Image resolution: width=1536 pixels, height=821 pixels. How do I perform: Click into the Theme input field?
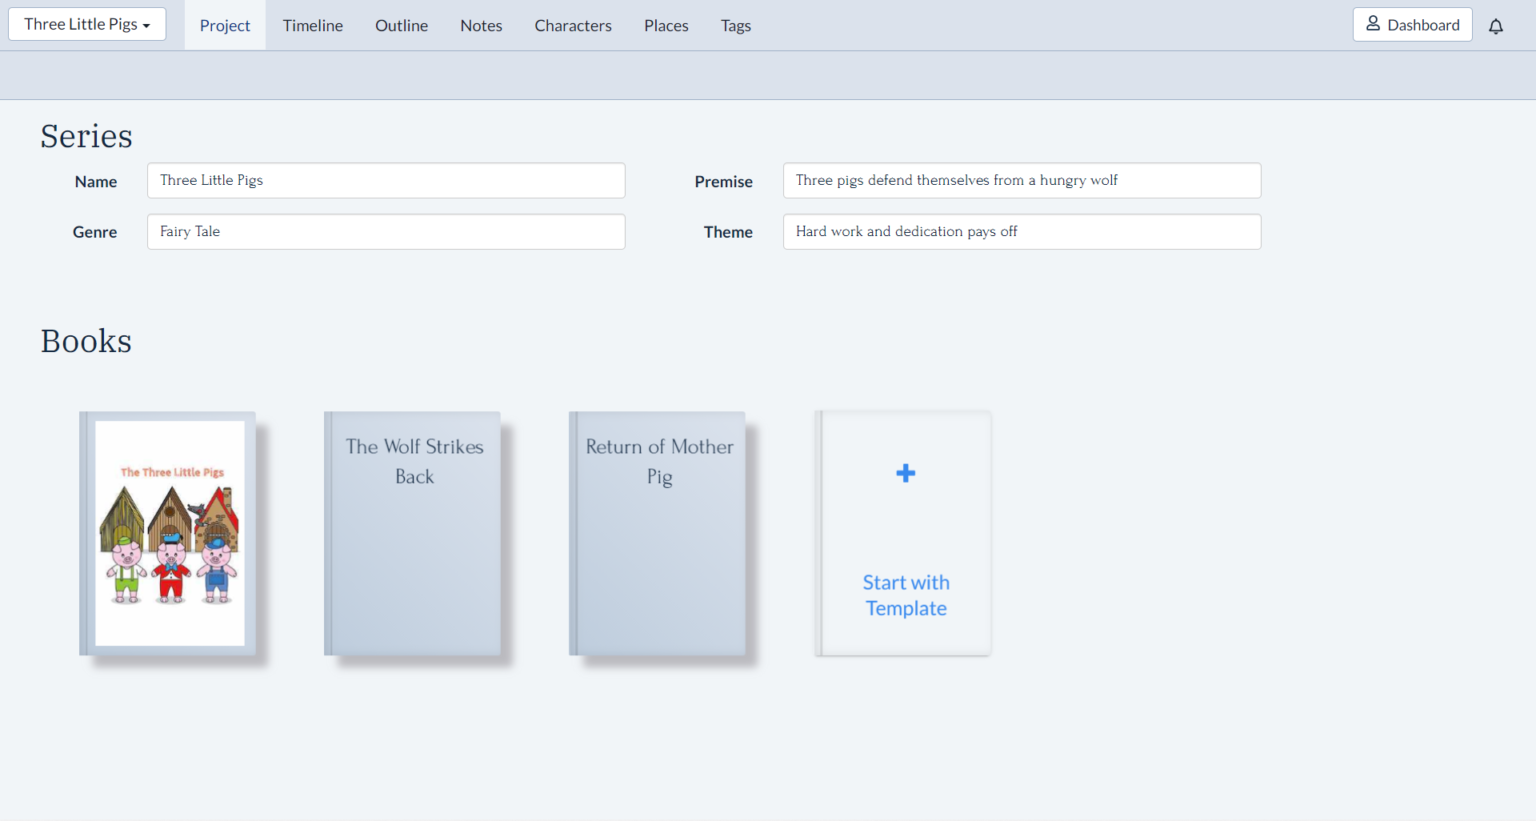1021,232
